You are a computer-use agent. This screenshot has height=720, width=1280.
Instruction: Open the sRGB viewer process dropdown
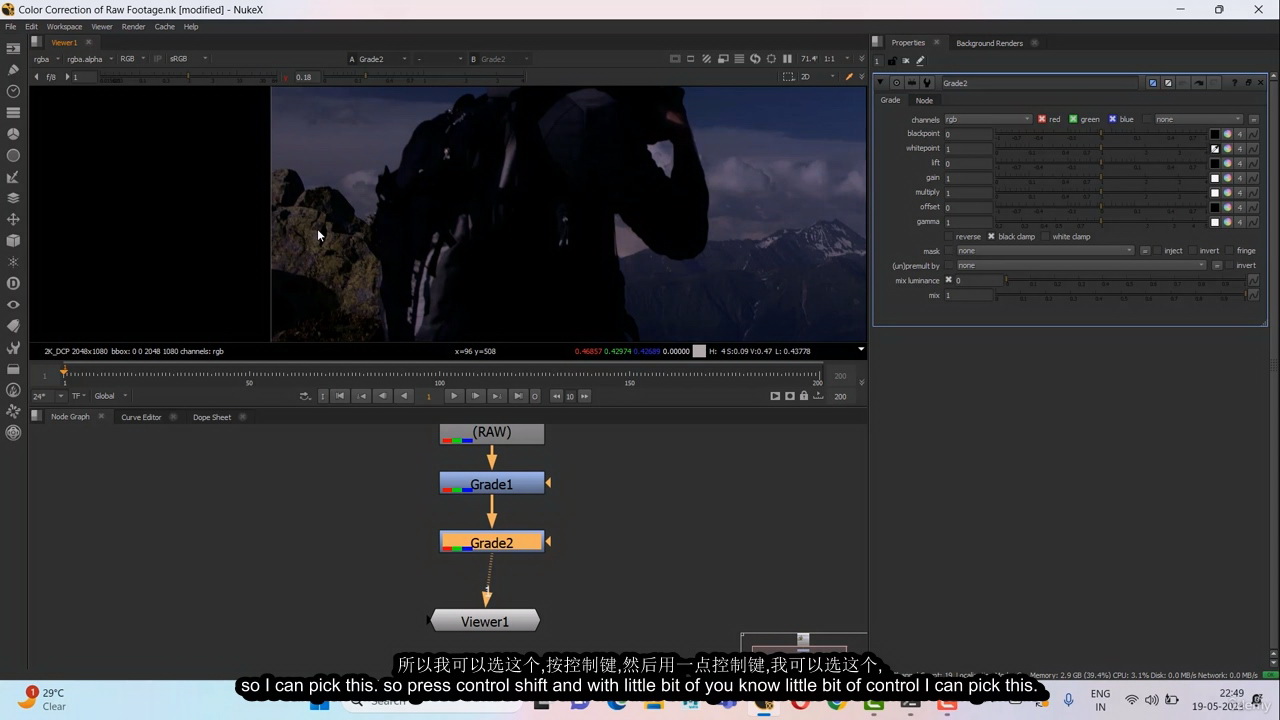point(188,59)
